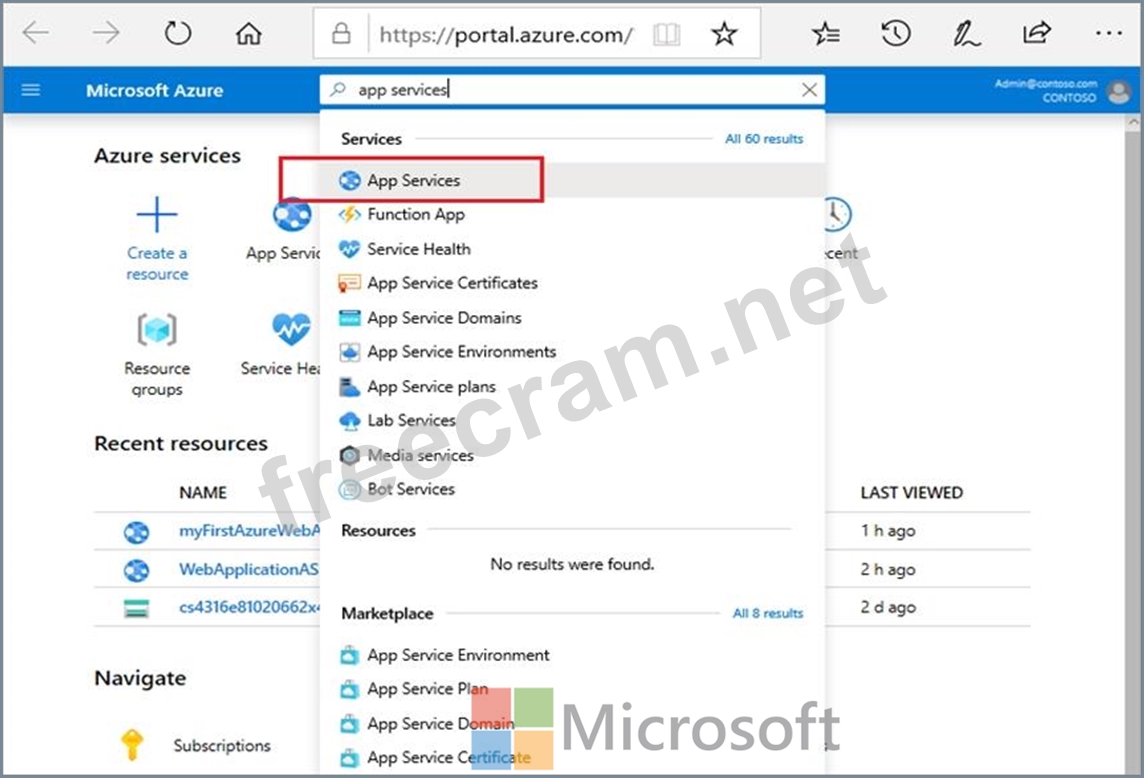Open the hamburger portal menu
This screenshot has width=1144, height=778.
[31, 90]
